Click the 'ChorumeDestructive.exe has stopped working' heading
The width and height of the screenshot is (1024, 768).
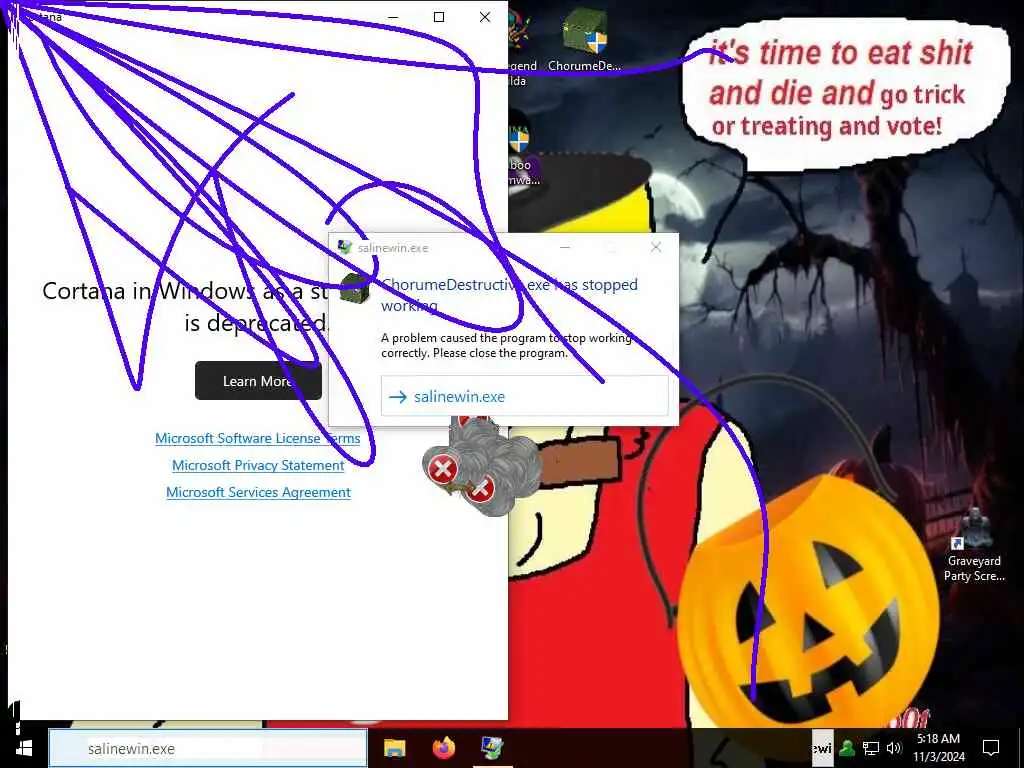point(509,295)
